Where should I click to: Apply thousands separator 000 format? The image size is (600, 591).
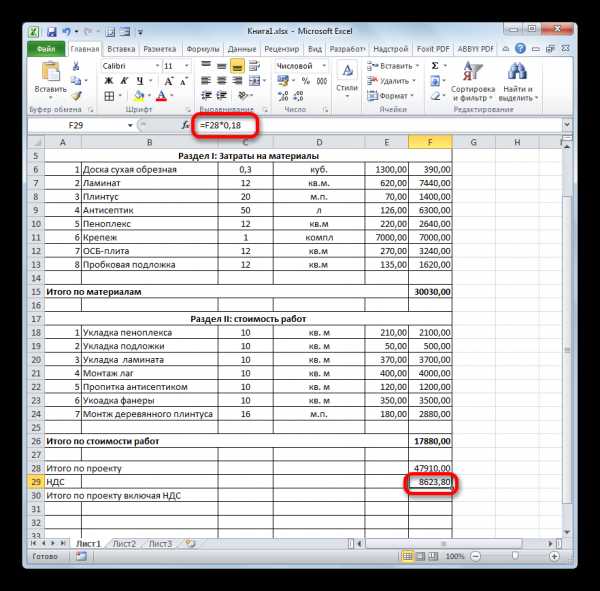[x=322, y=81]
